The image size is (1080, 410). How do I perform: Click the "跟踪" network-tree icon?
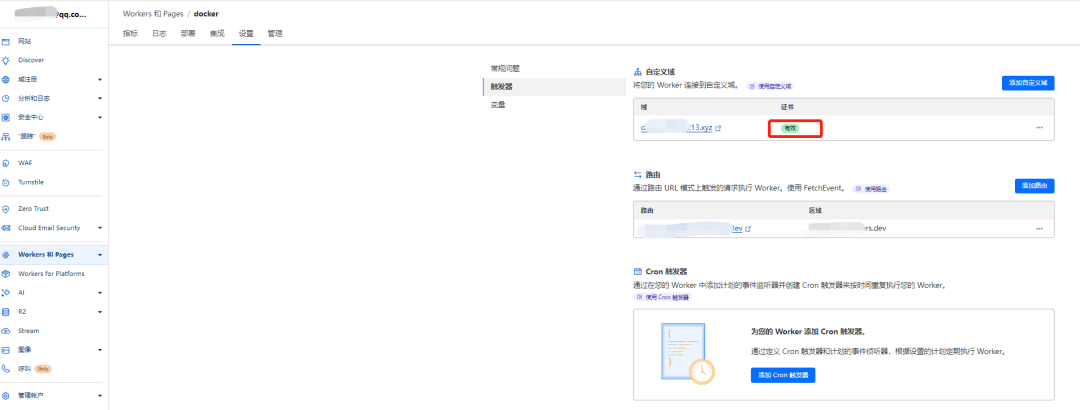tap(6, 136)
